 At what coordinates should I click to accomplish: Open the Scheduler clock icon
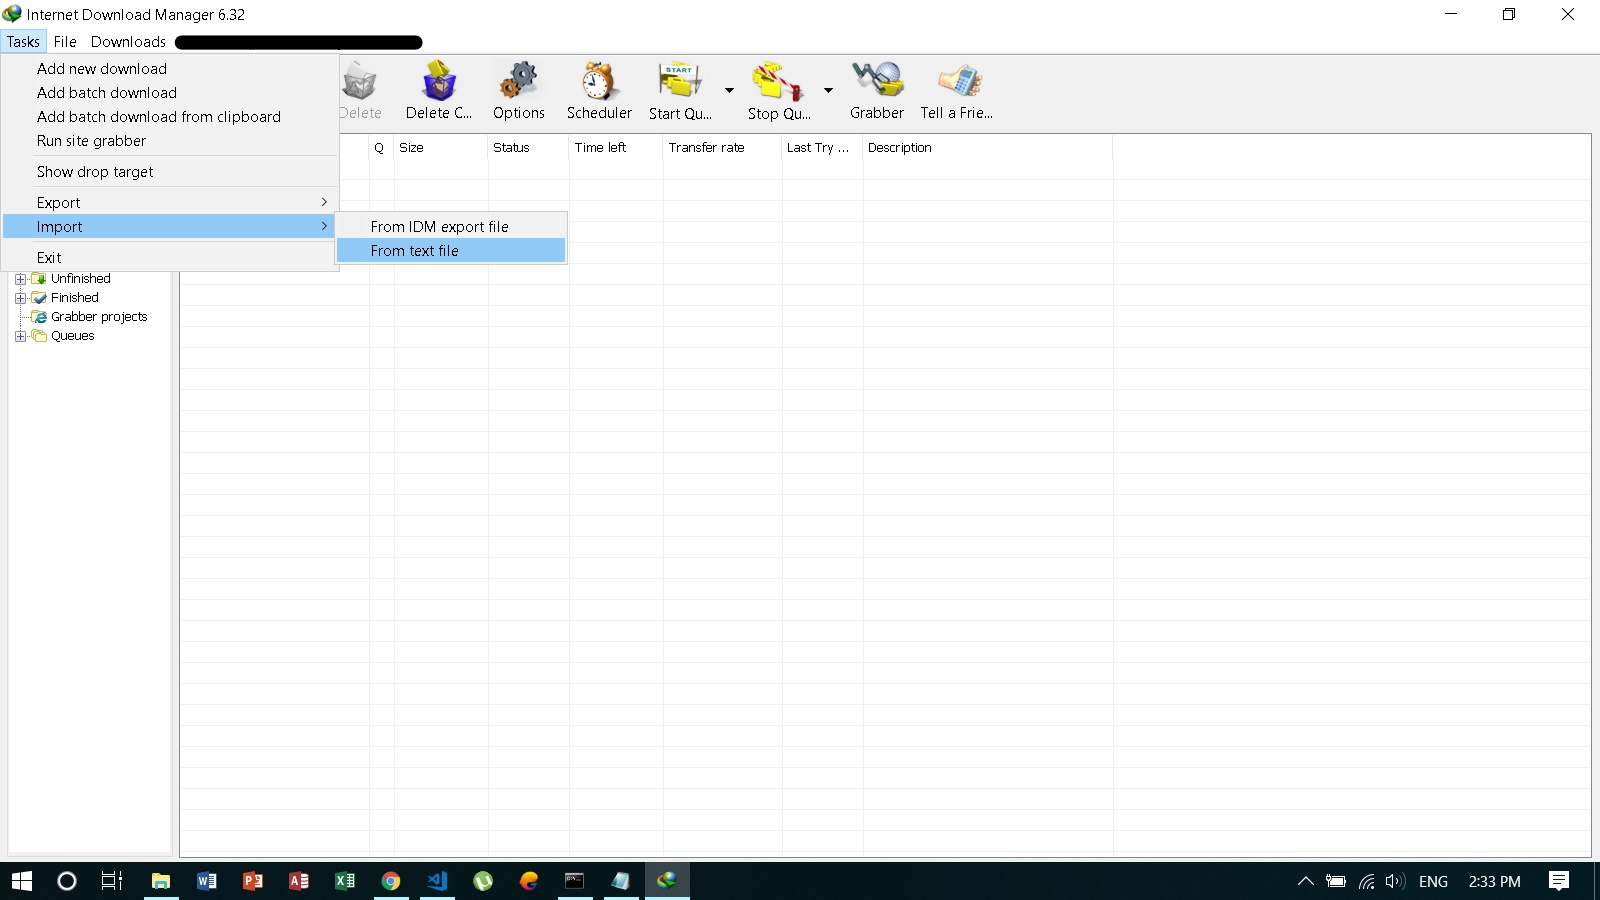597,88
